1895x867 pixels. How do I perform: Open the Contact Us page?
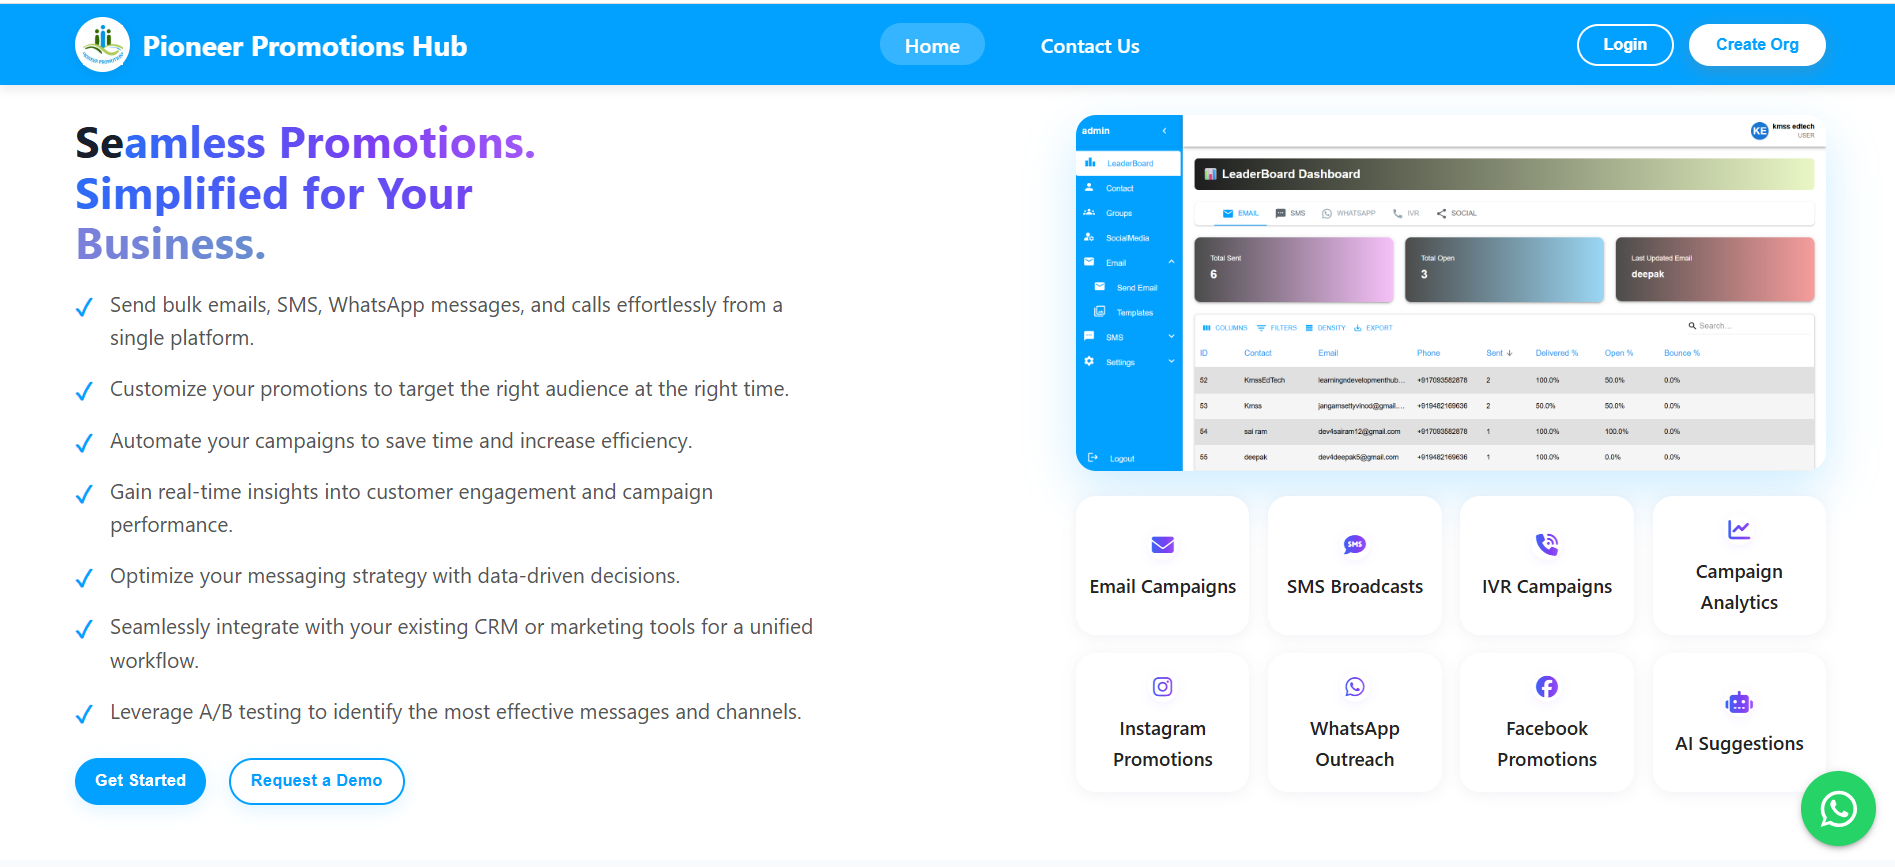1089,46
